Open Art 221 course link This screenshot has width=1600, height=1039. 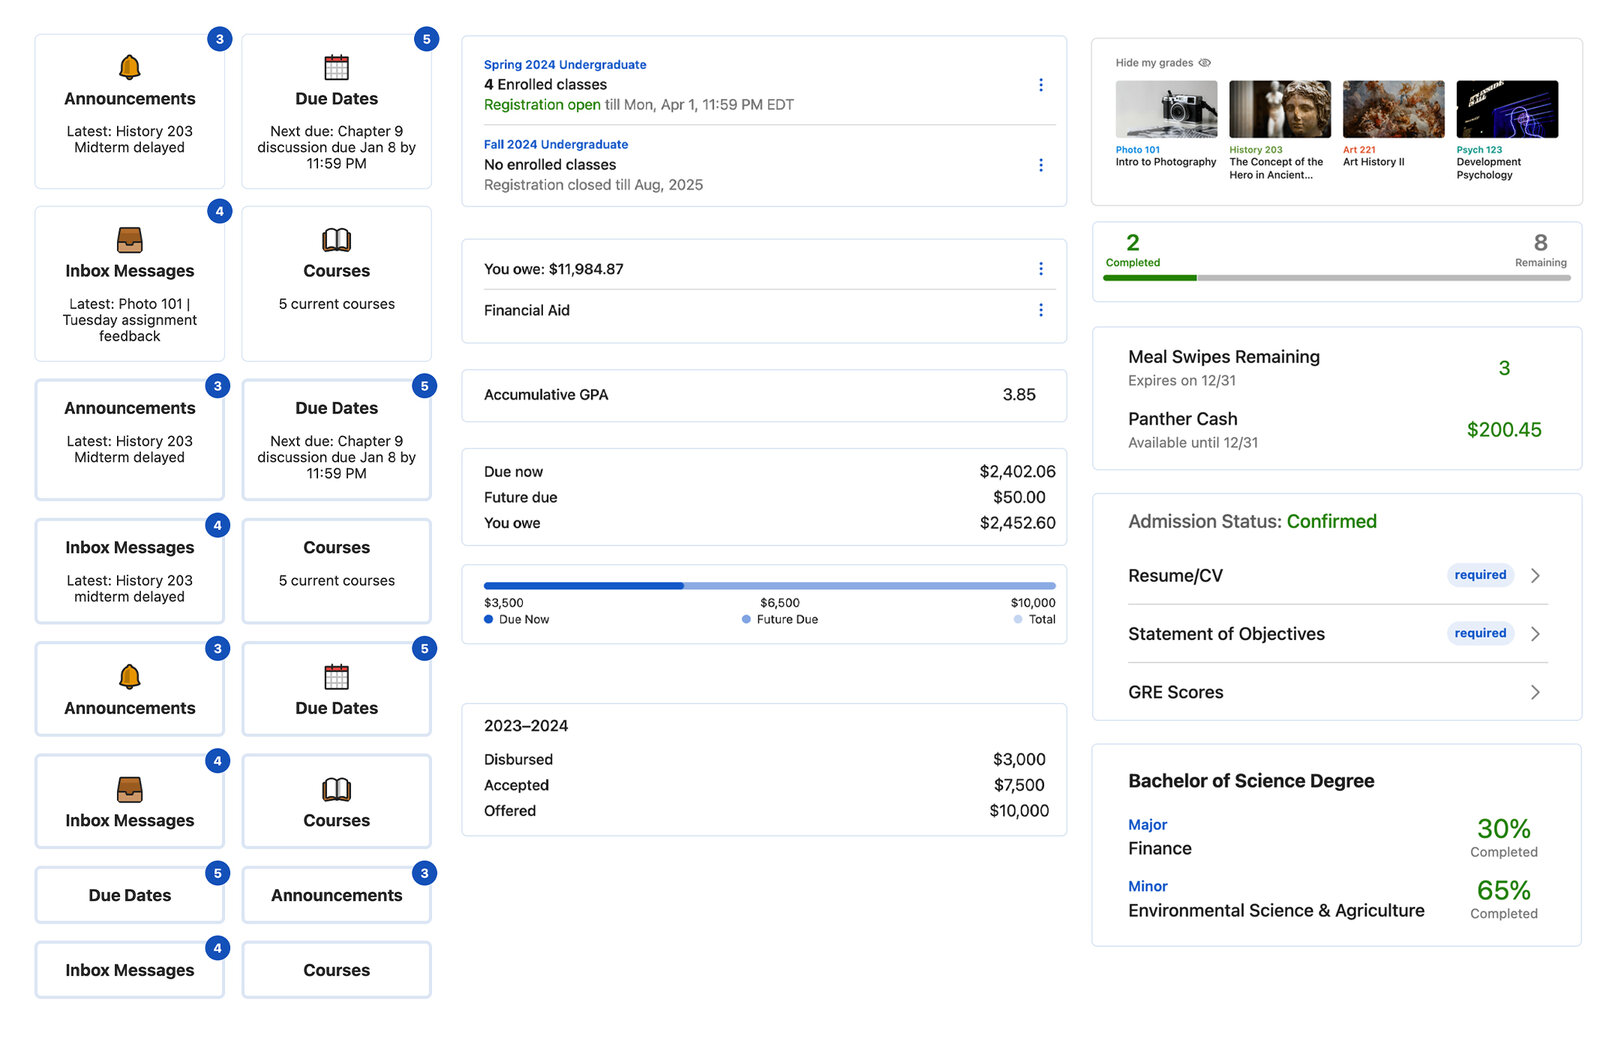point(1359,150)
